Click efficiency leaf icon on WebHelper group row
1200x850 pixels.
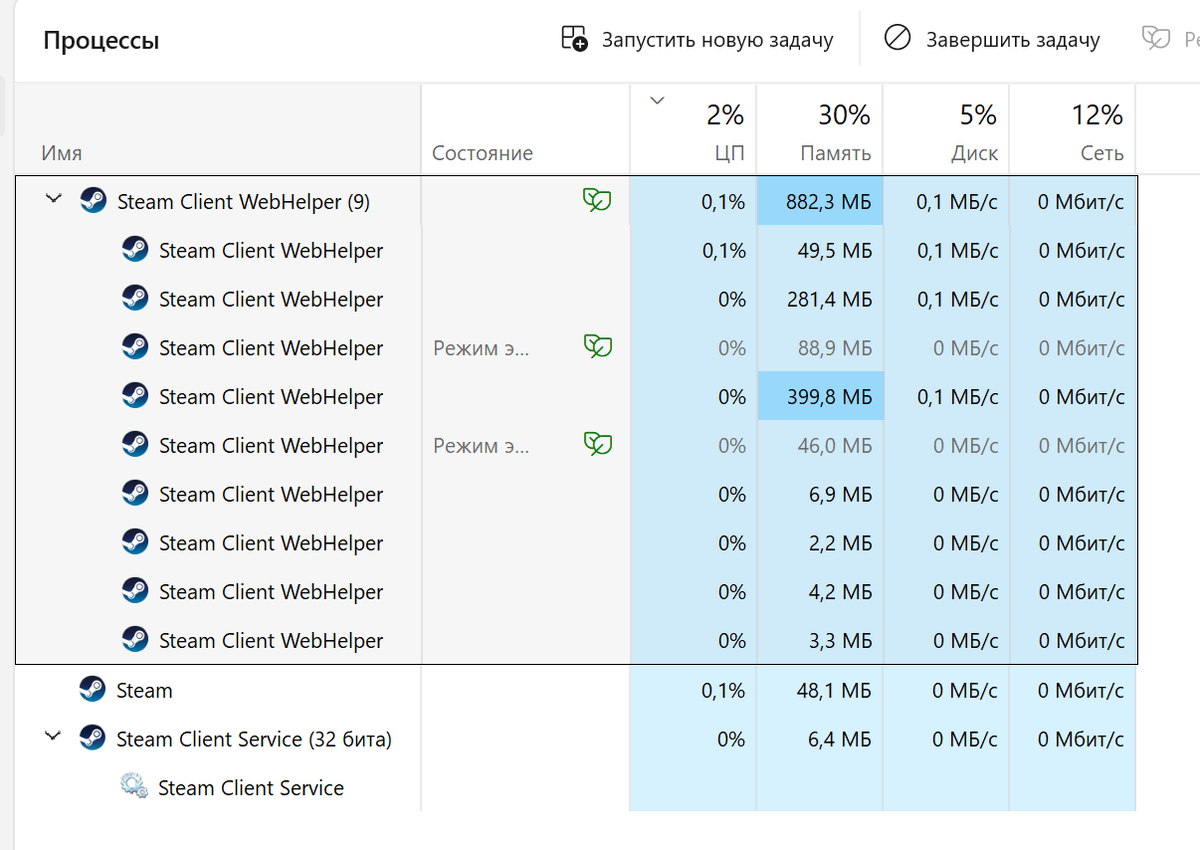pos(597,201)
